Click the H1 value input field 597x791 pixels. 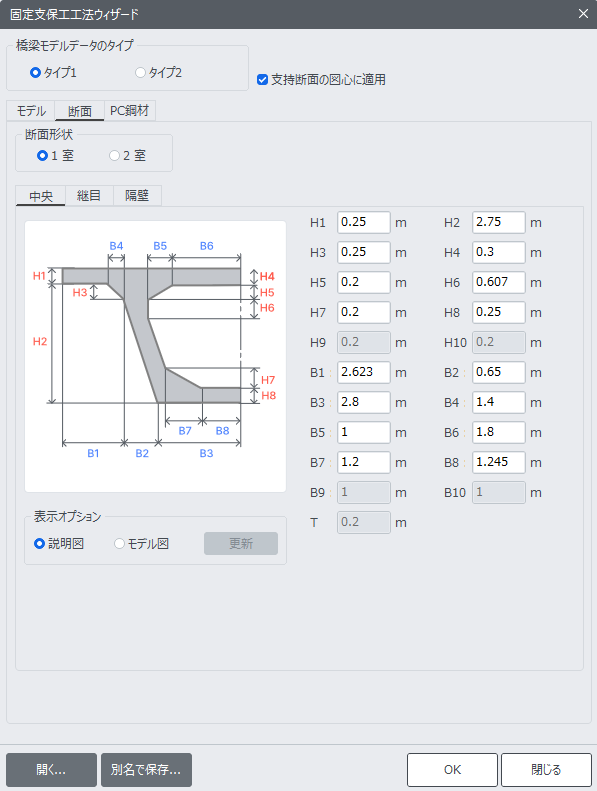click(363, 222)
